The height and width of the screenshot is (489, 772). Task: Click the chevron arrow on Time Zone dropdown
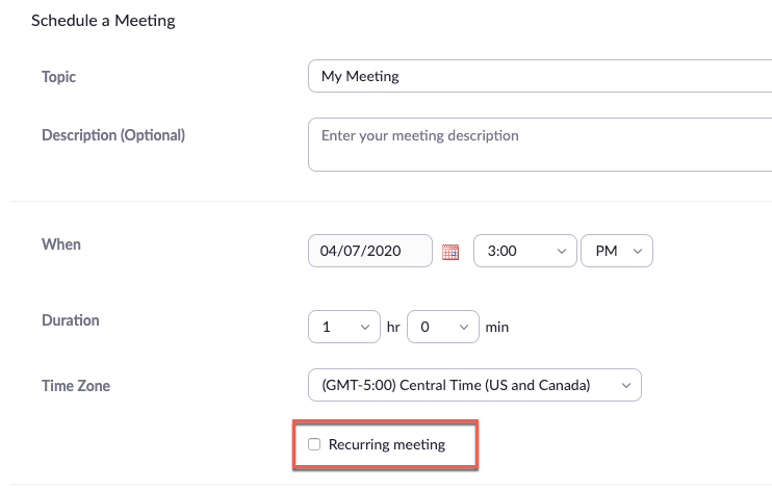(x=626, y=385)
